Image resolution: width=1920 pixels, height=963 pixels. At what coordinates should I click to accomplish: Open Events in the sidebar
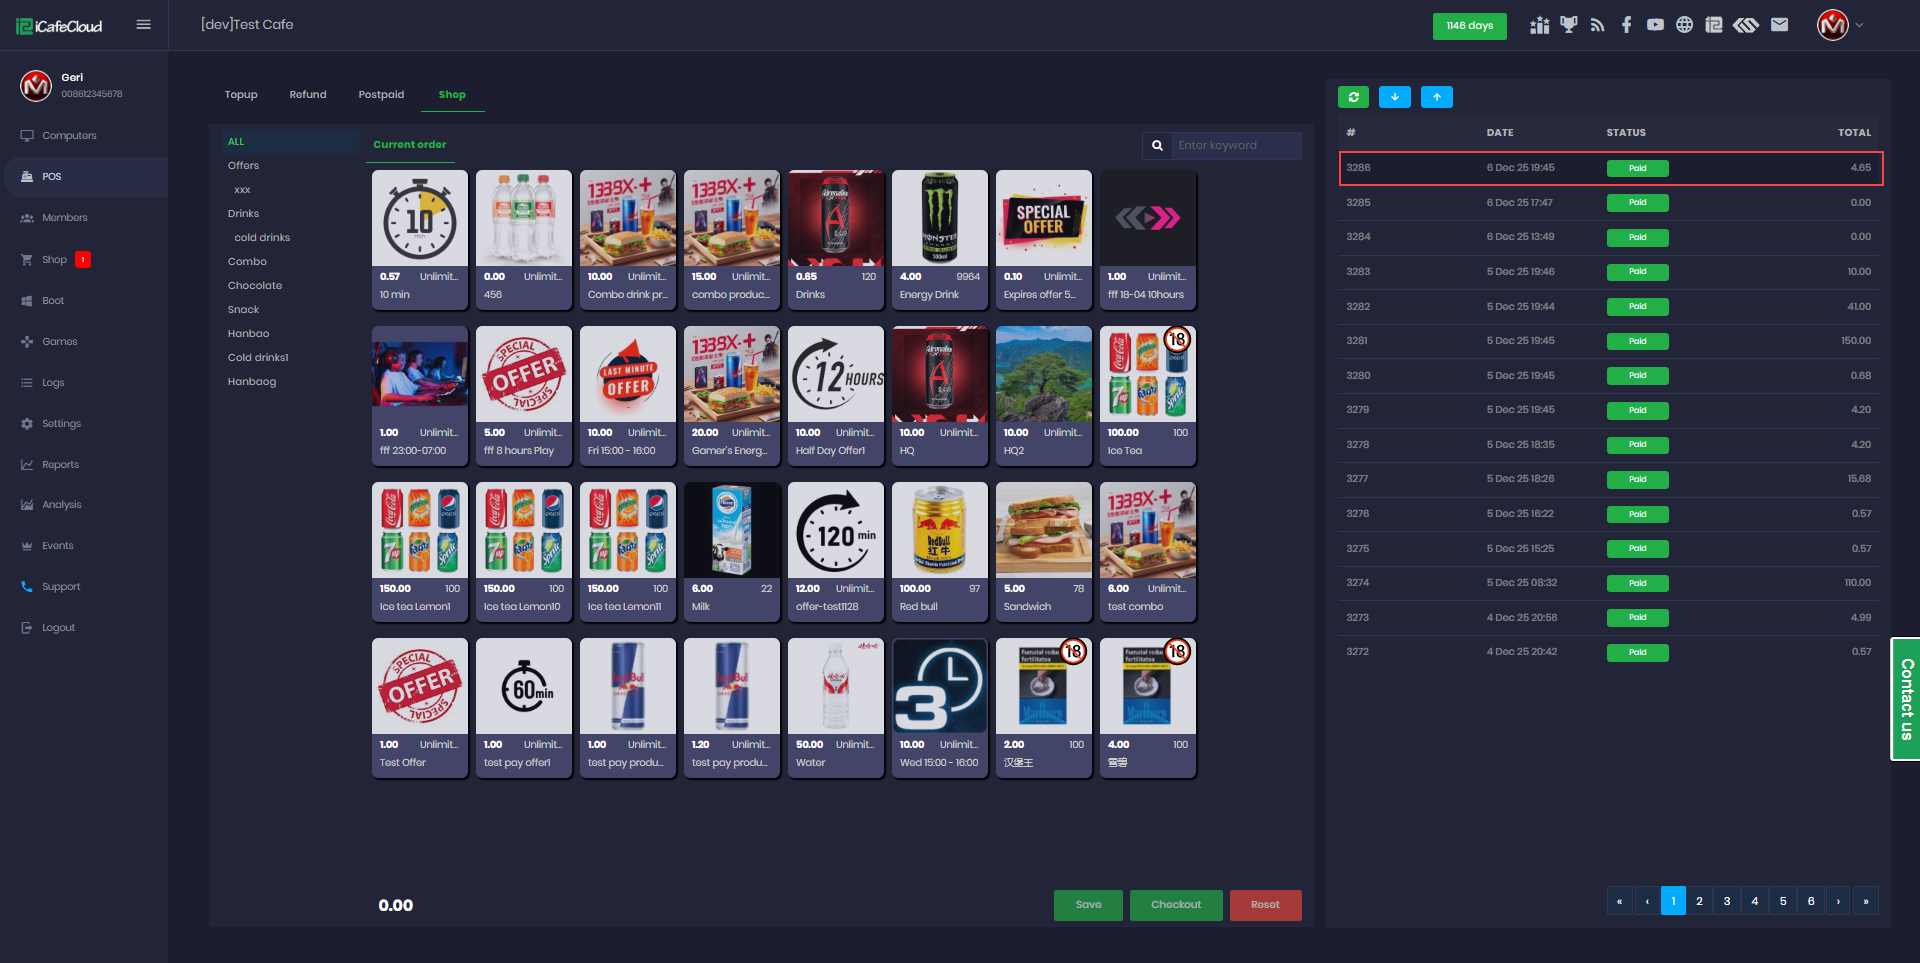pos(57,546)
